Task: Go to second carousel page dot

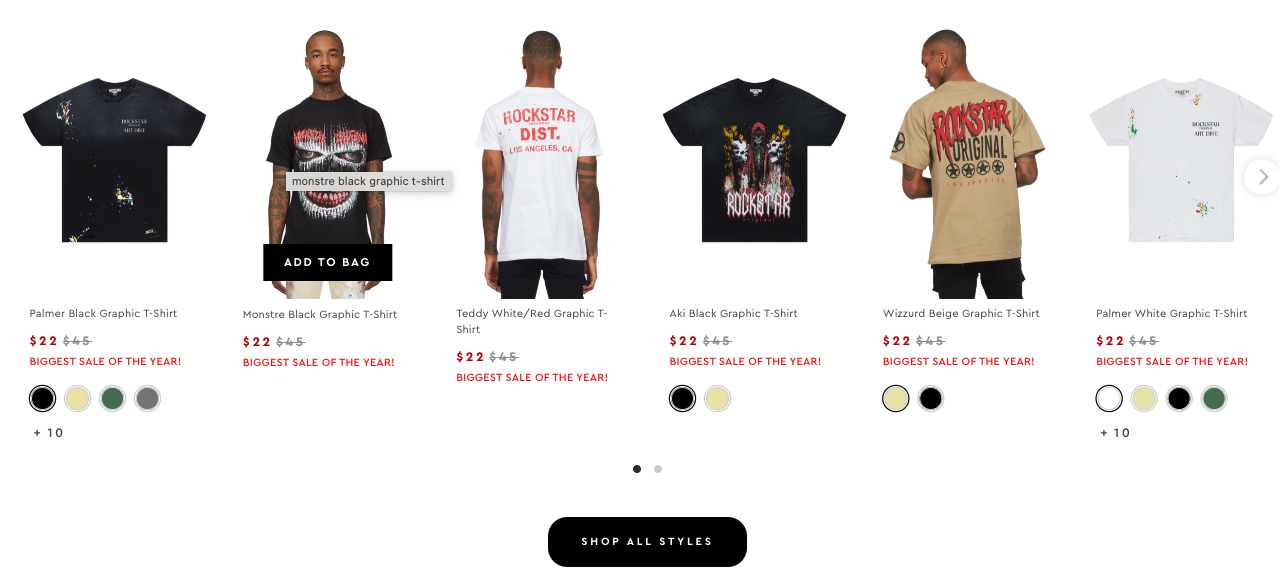Action: (x=658, y=469)
